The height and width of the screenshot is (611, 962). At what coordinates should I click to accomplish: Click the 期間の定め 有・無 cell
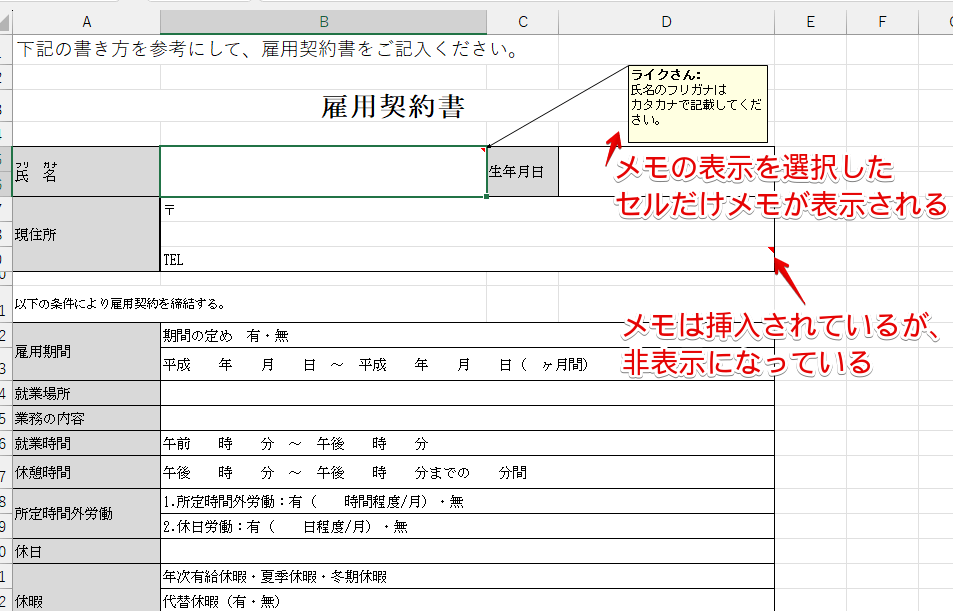[300, 335]
